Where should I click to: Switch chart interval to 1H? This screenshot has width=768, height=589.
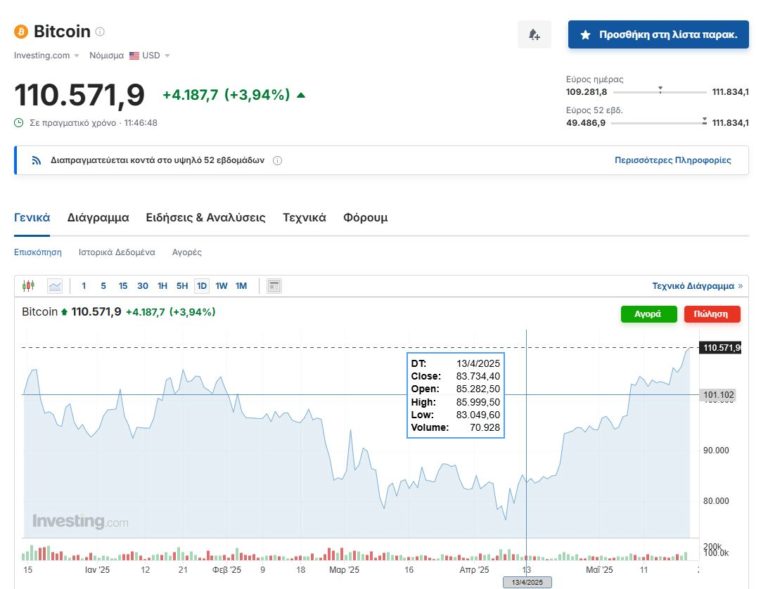coord(162,286)
